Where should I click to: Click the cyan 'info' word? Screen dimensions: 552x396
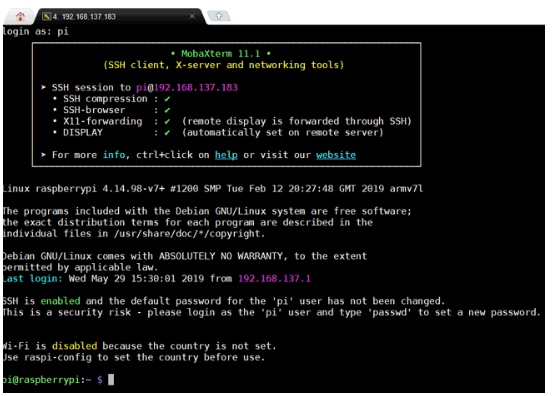[114, 155]
